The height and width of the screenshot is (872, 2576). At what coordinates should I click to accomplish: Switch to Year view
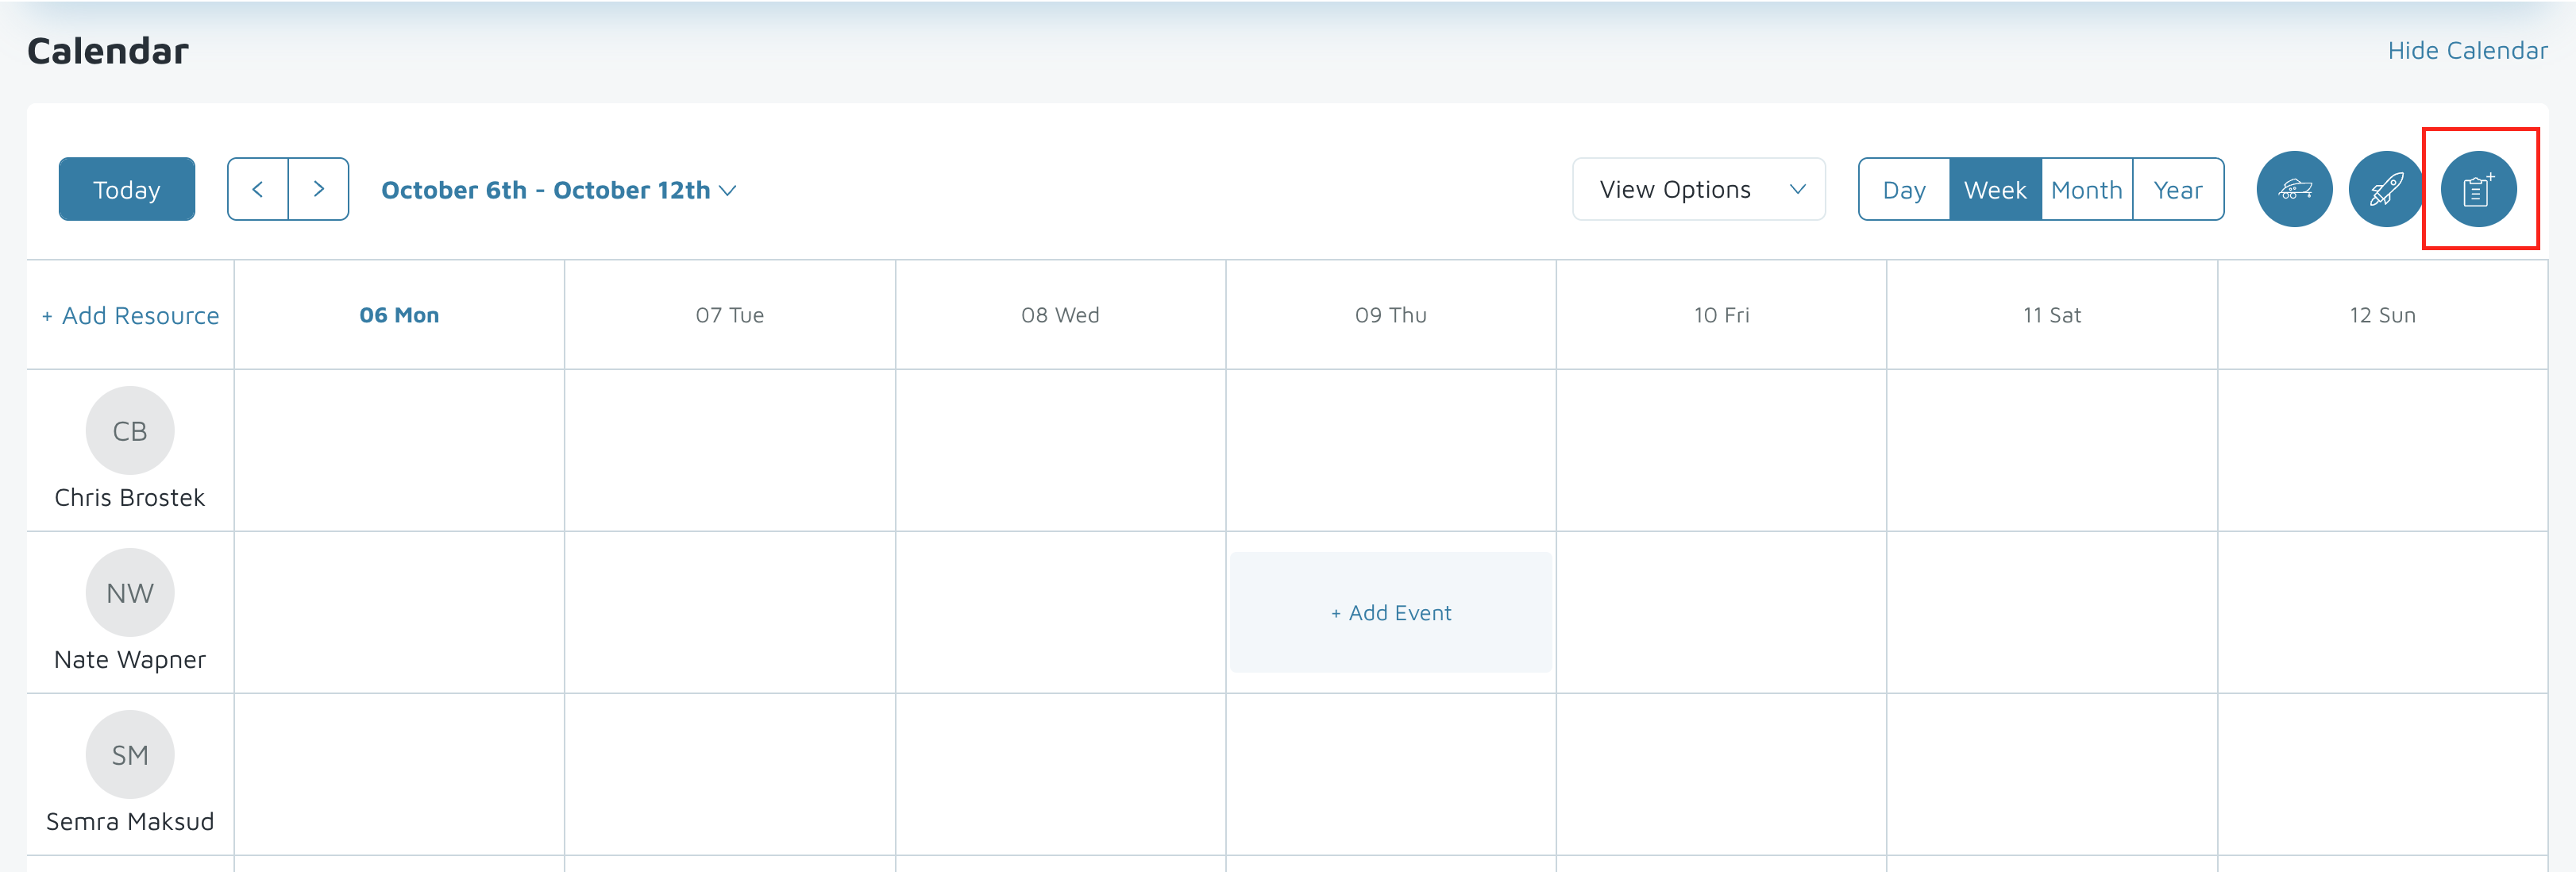(2177, 190)
